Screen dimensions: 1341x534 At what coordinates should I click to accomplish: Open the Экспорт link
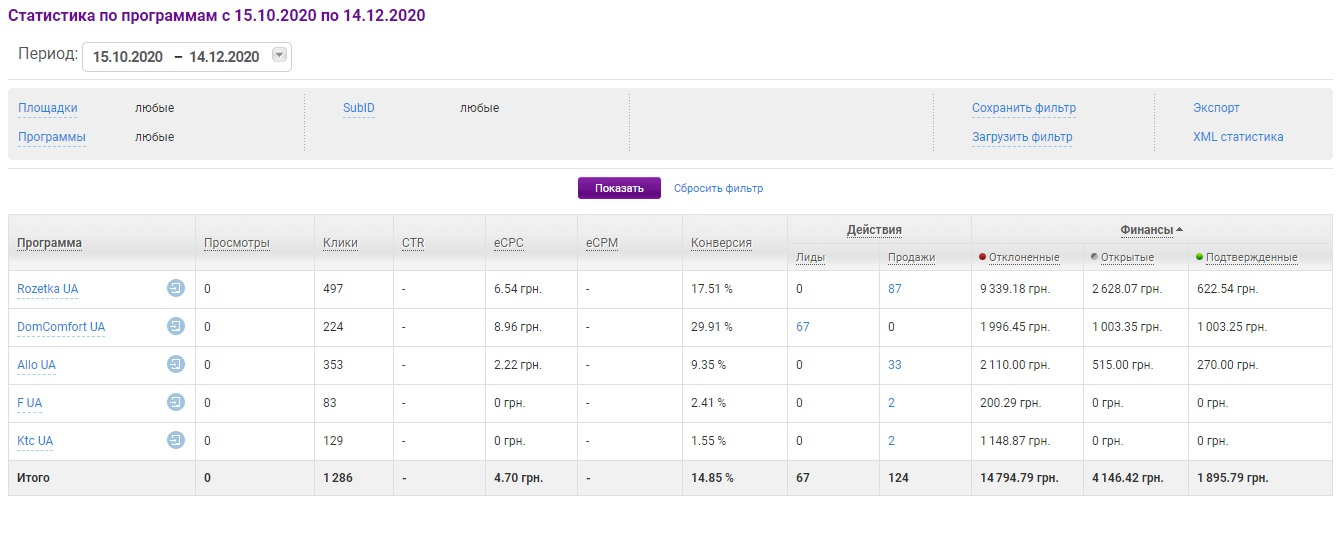1216,108
